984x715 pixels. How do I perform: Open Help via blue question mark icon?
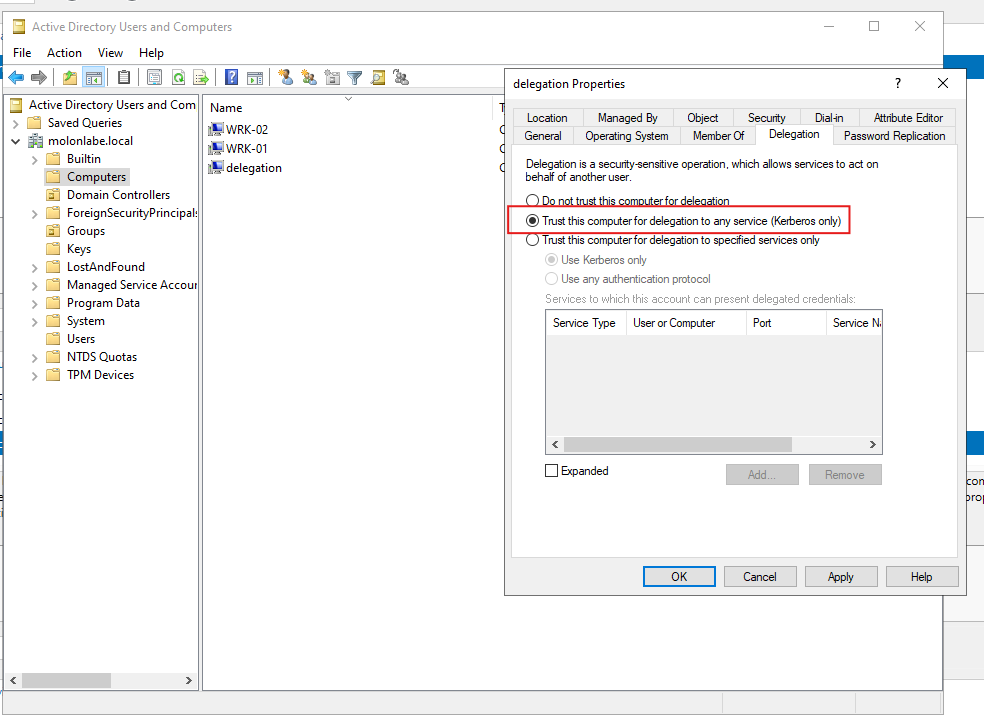tap(231, 77)
